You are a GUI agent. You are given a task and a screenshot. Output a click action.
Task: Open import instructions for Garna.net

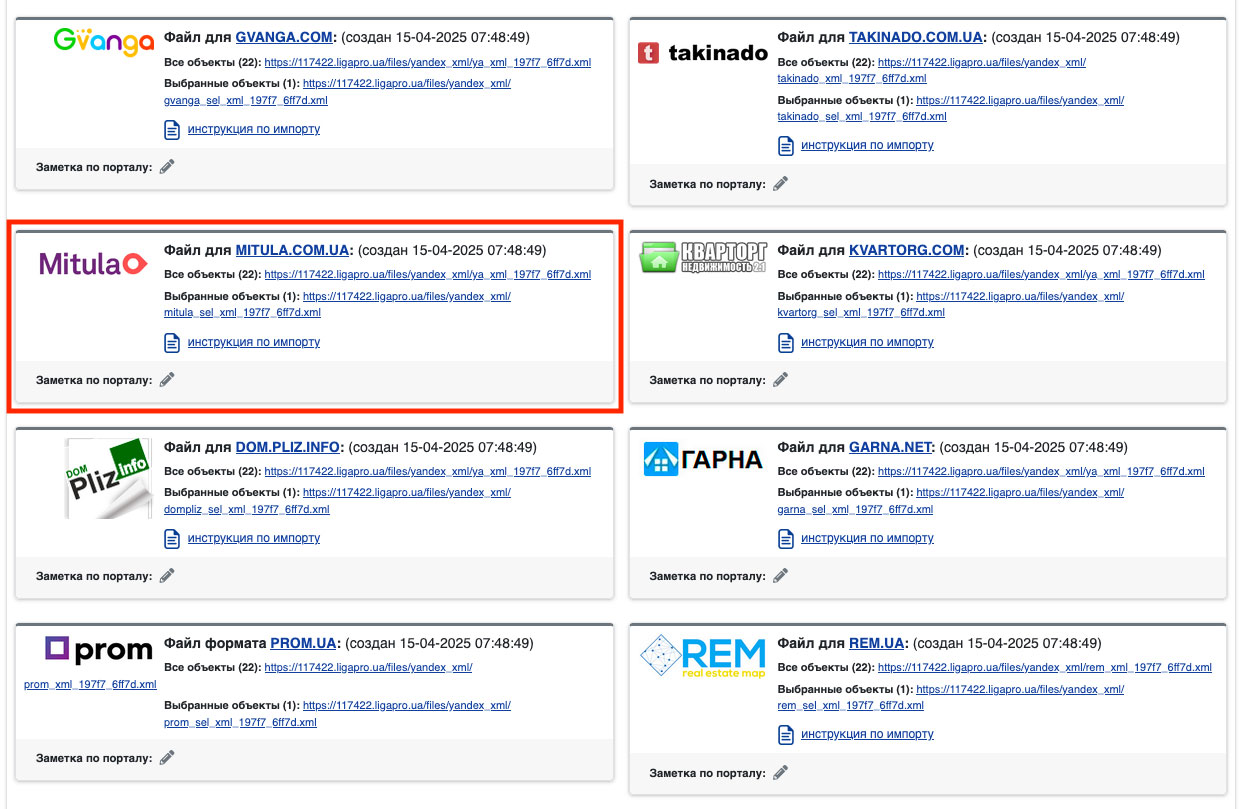tap(867, 538)
